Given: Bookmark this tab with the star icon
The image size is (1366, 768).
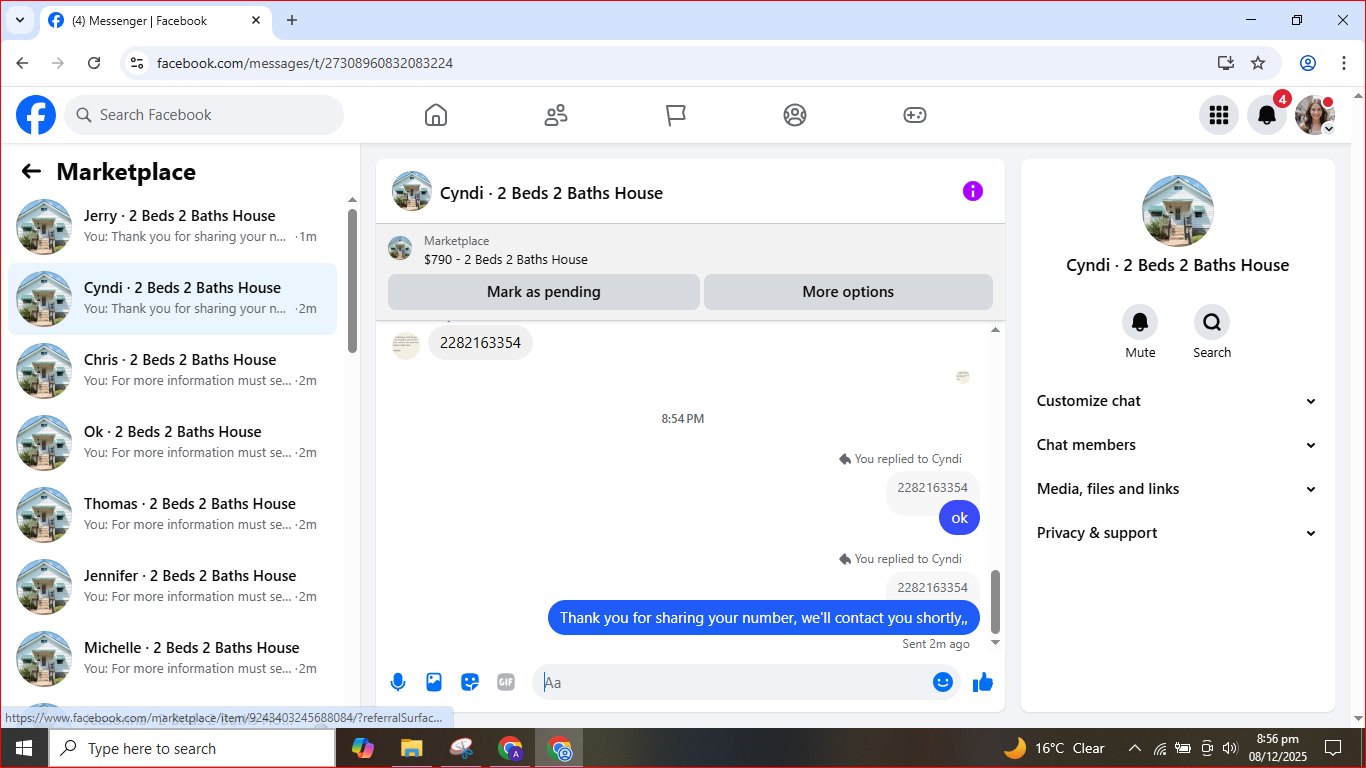Looking at the screenshot, I should (1258, 63).
